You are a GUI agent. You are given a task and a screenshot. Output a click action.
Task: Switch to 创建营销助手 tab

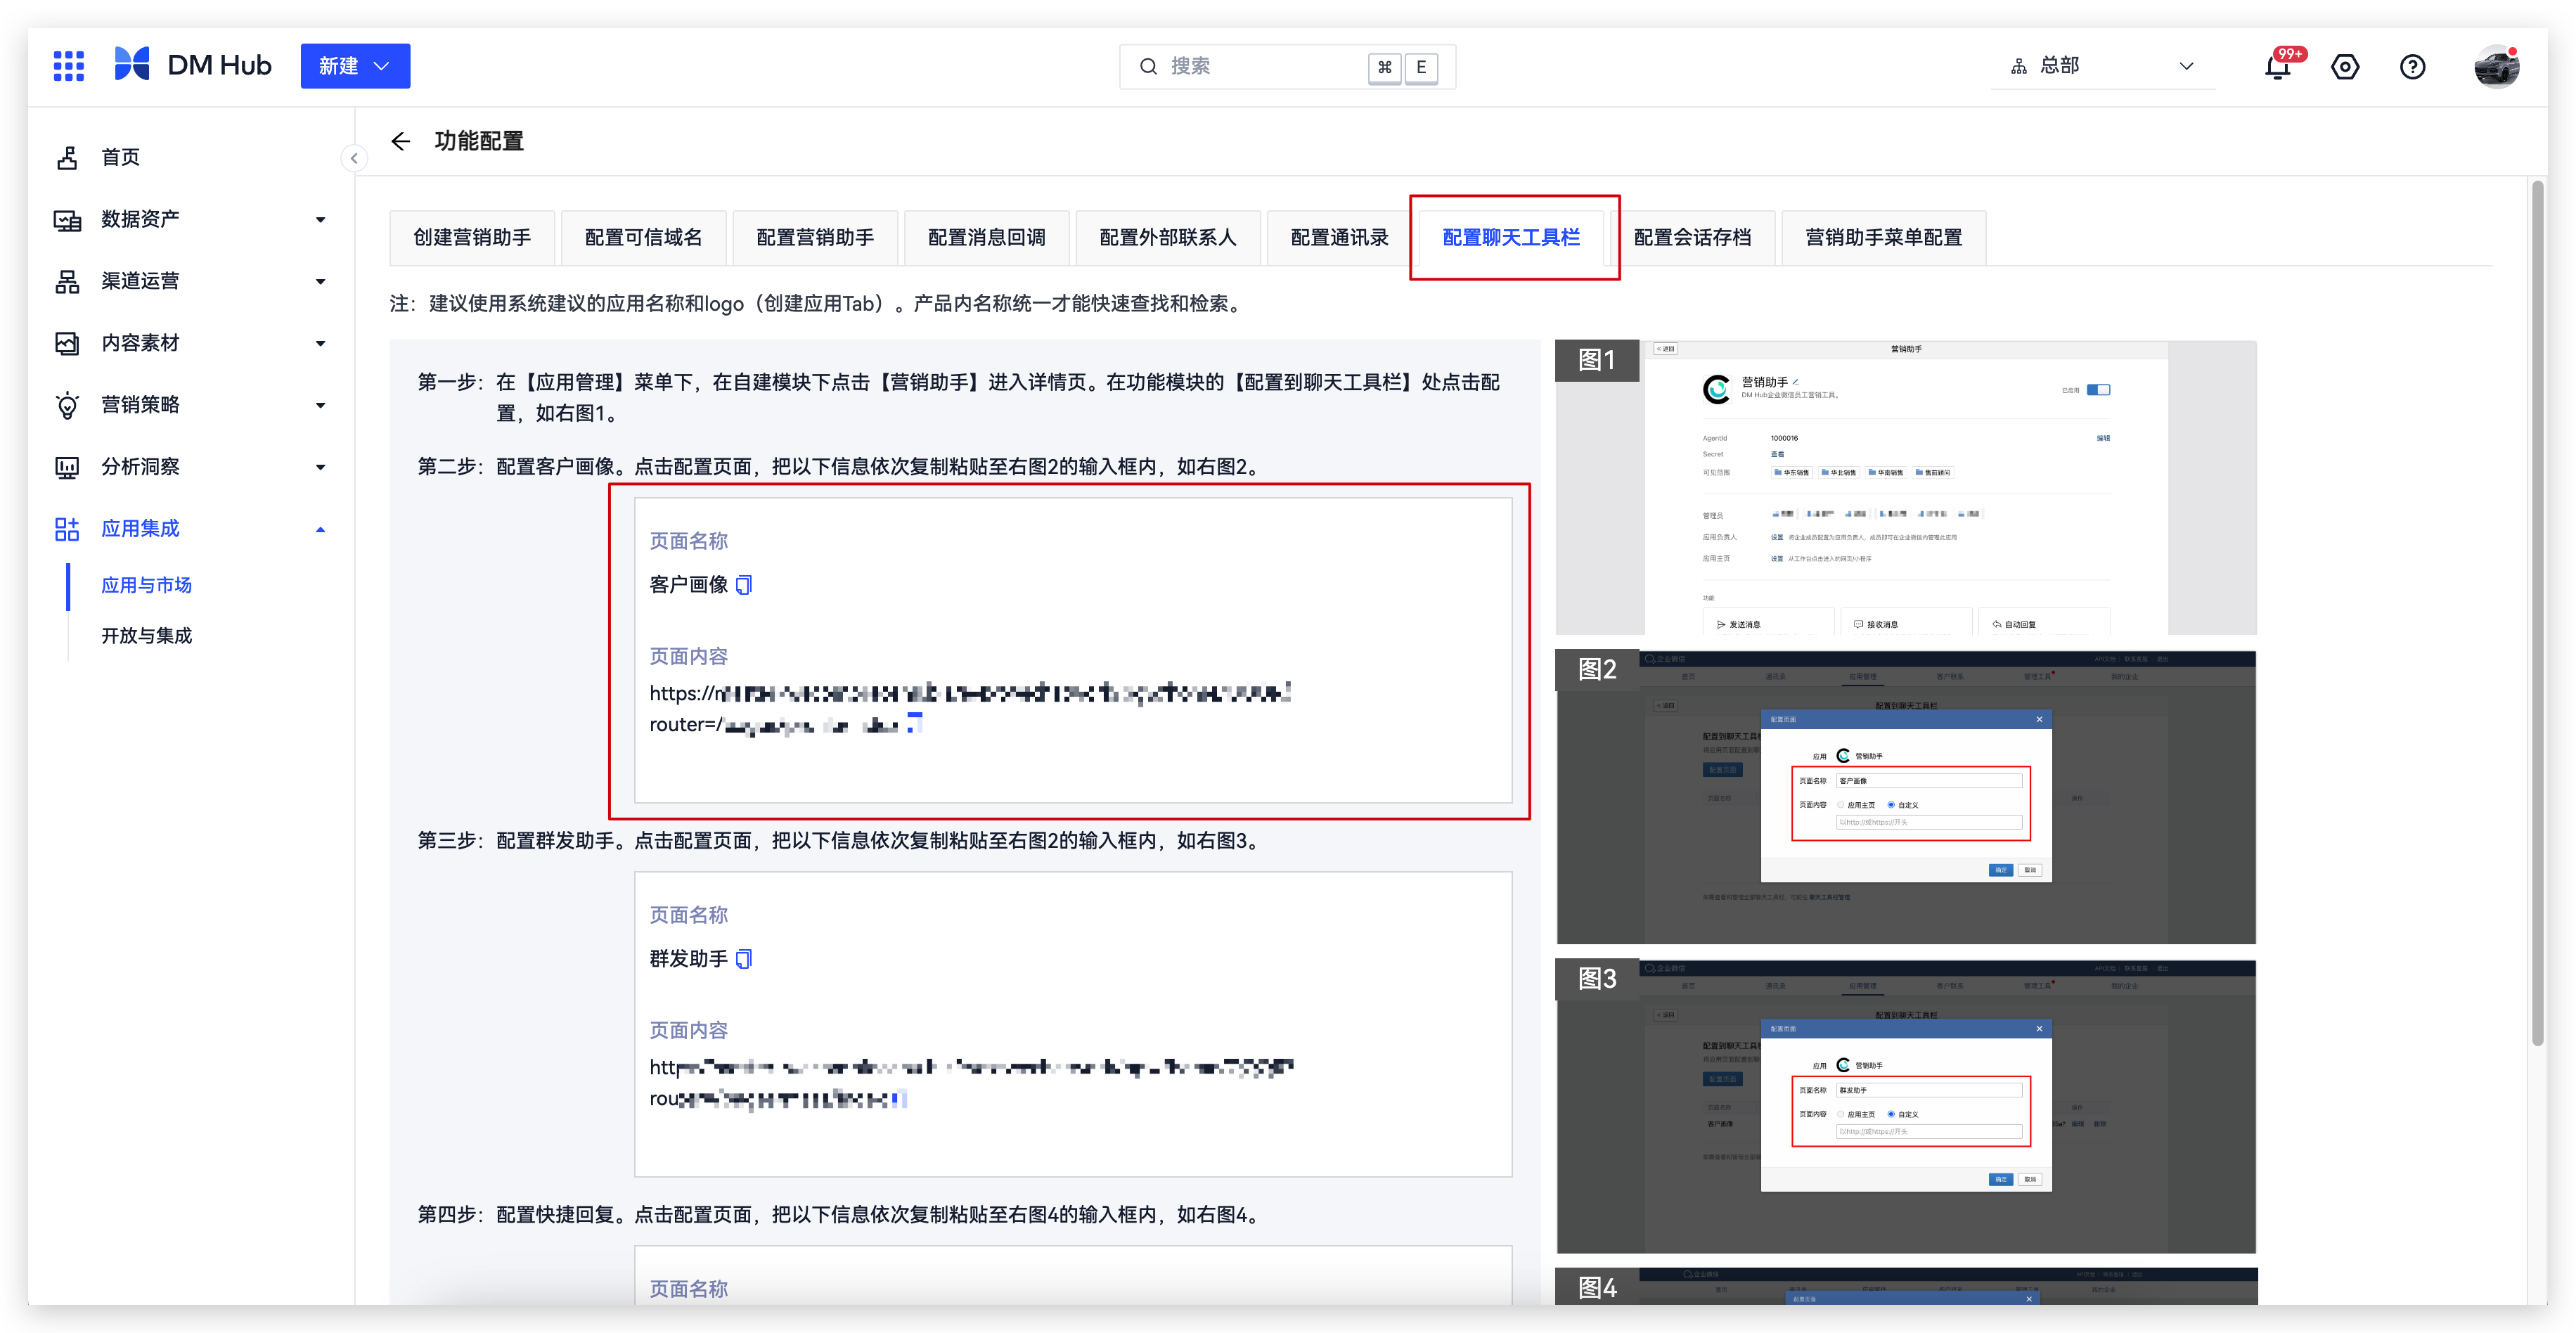[x=473, y=238]
